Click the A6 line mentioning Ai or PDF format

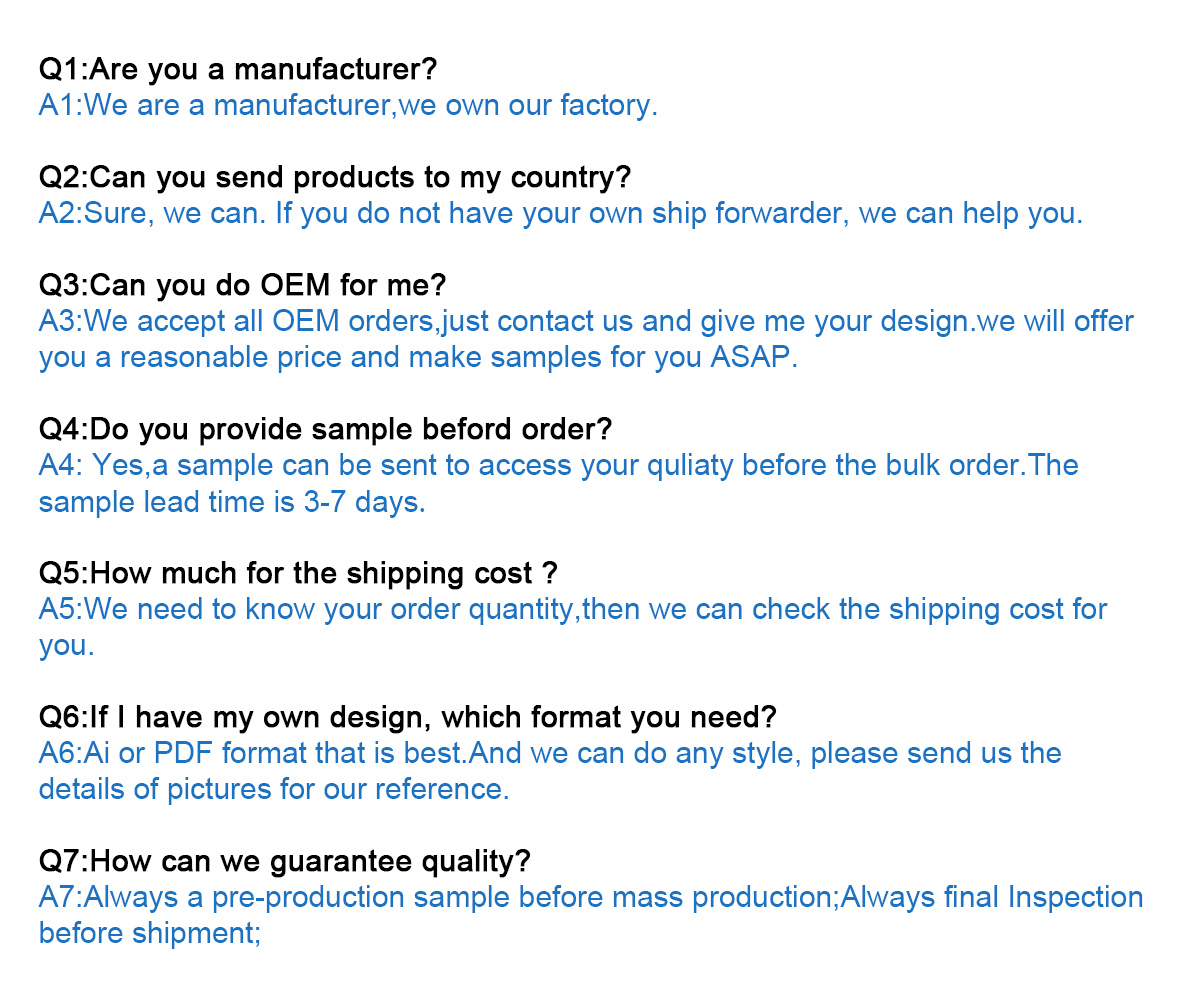click(550, 753)
